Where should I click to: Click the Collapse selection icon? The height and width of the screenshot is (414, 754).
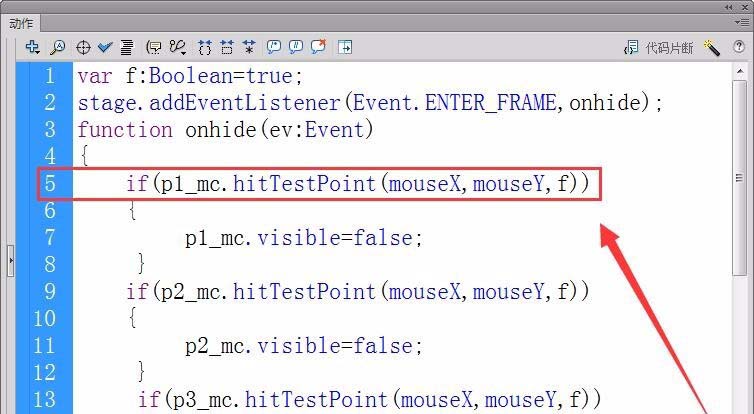[227, 47]
